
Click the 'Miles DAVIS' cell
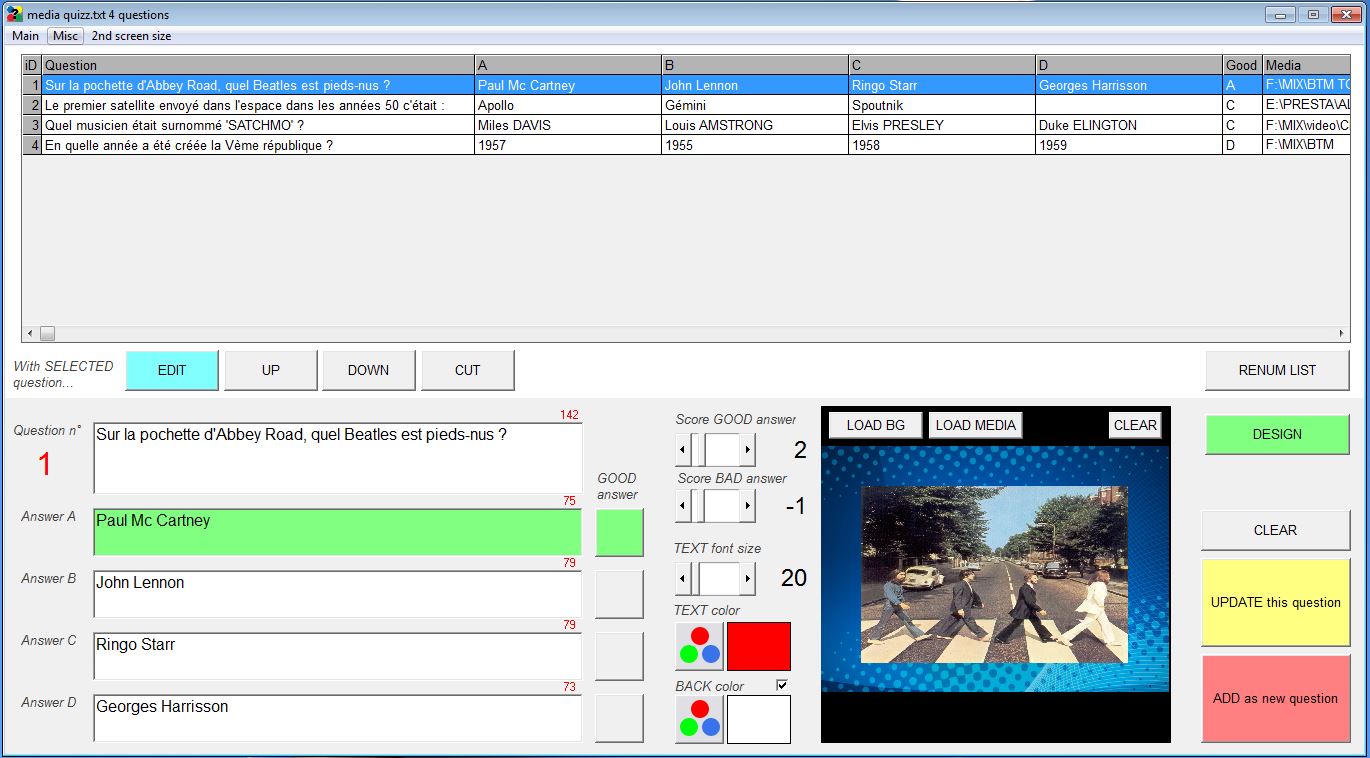coord(568,125)
